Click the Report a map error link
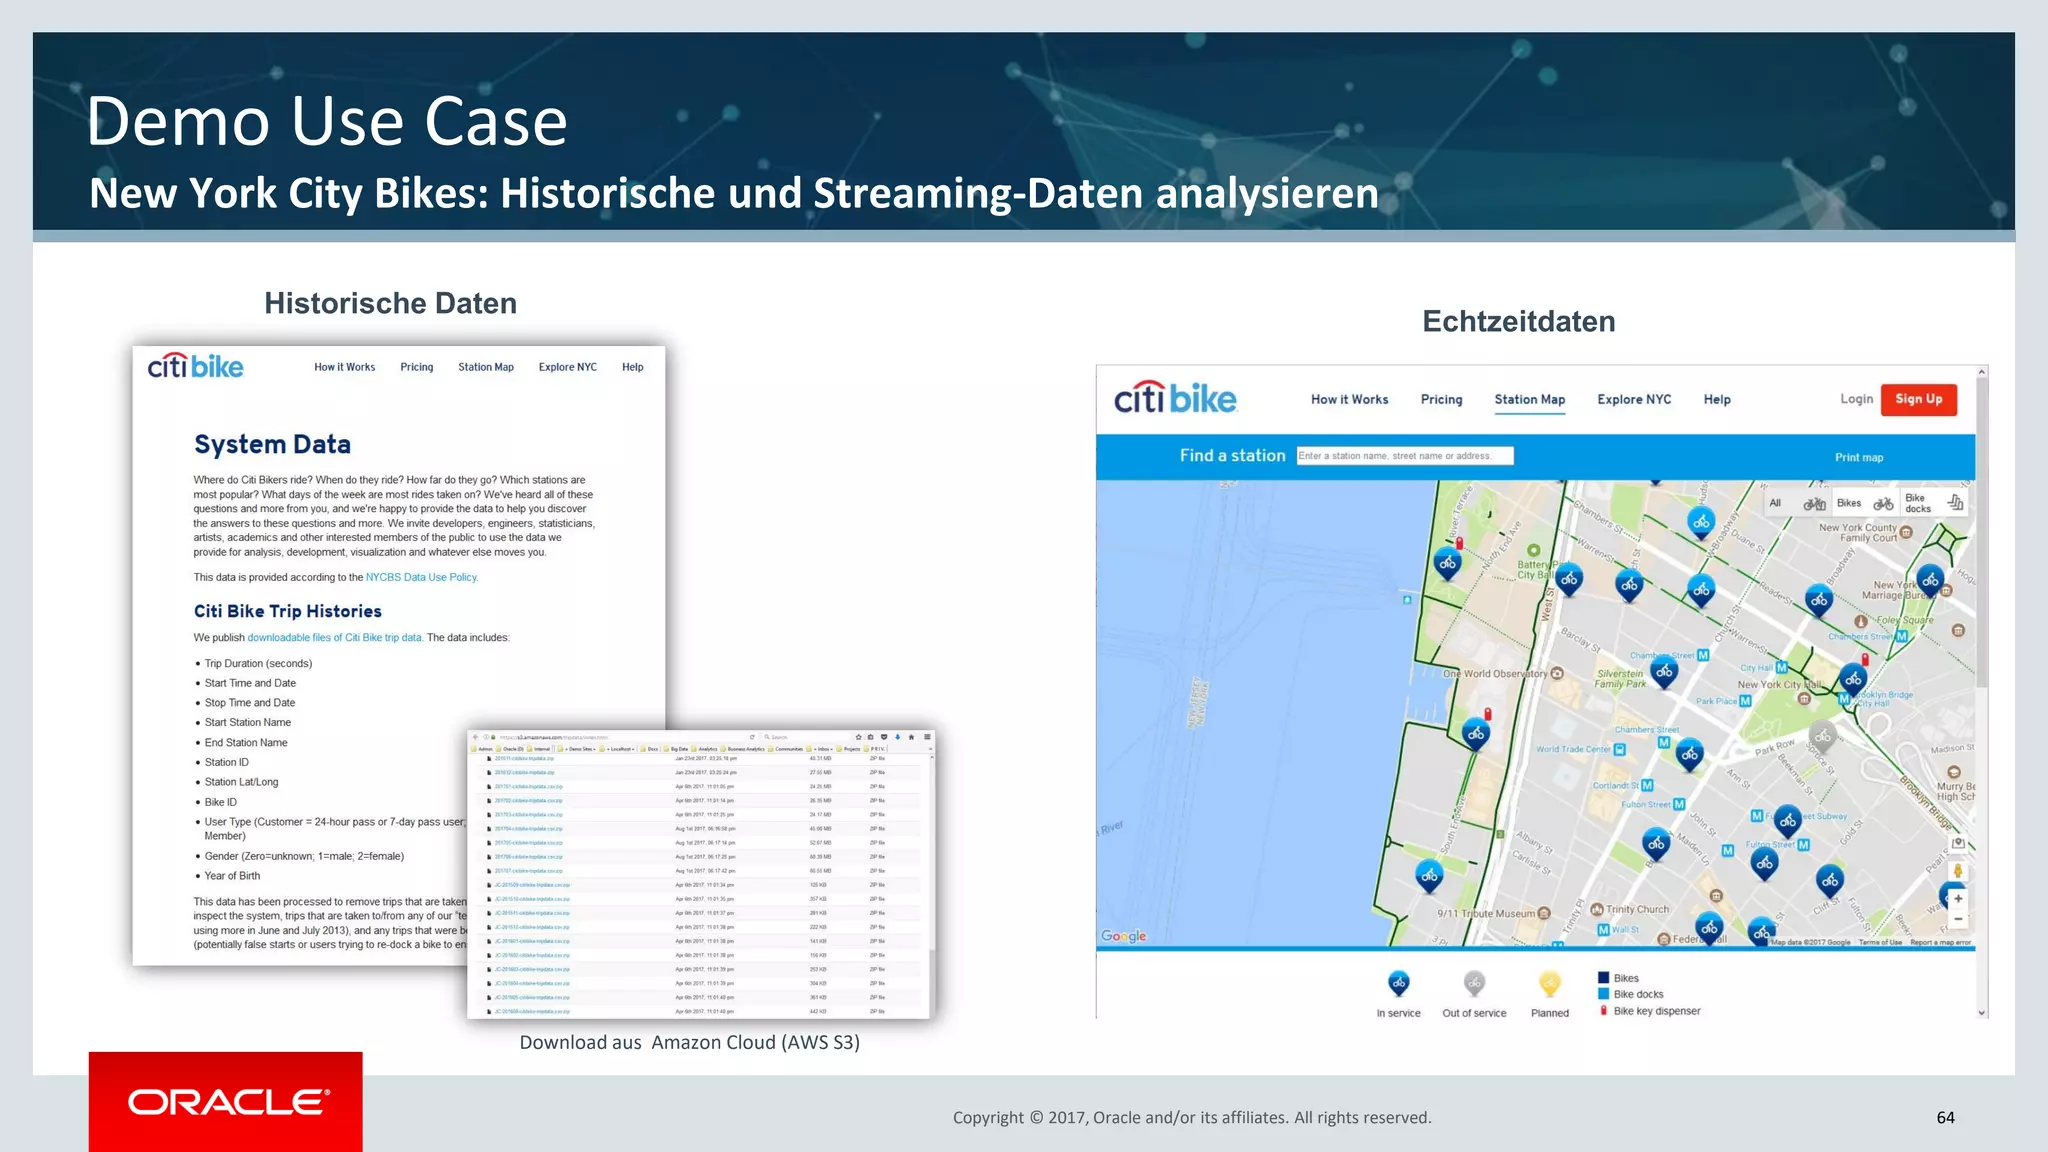 coord(1940,942)
